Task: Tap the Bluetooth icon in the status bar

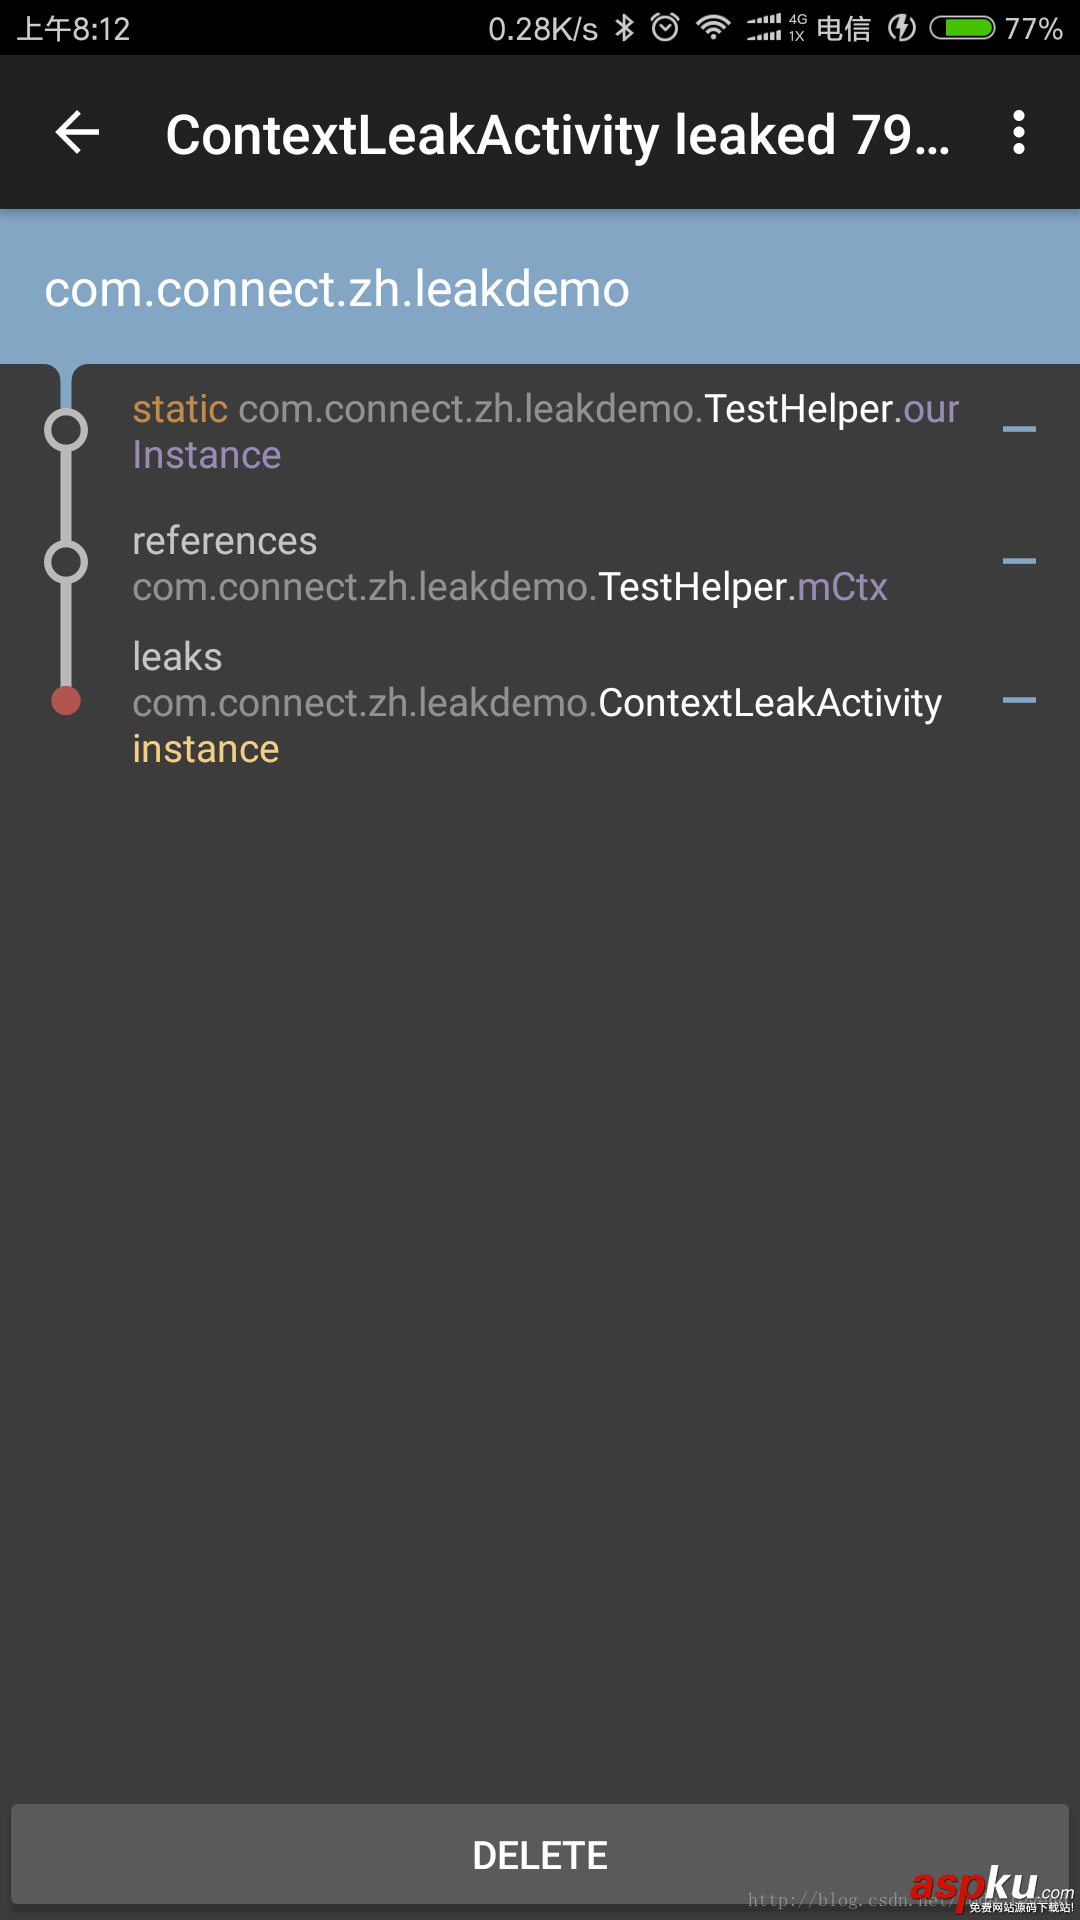Action: (x=625, y=28)
